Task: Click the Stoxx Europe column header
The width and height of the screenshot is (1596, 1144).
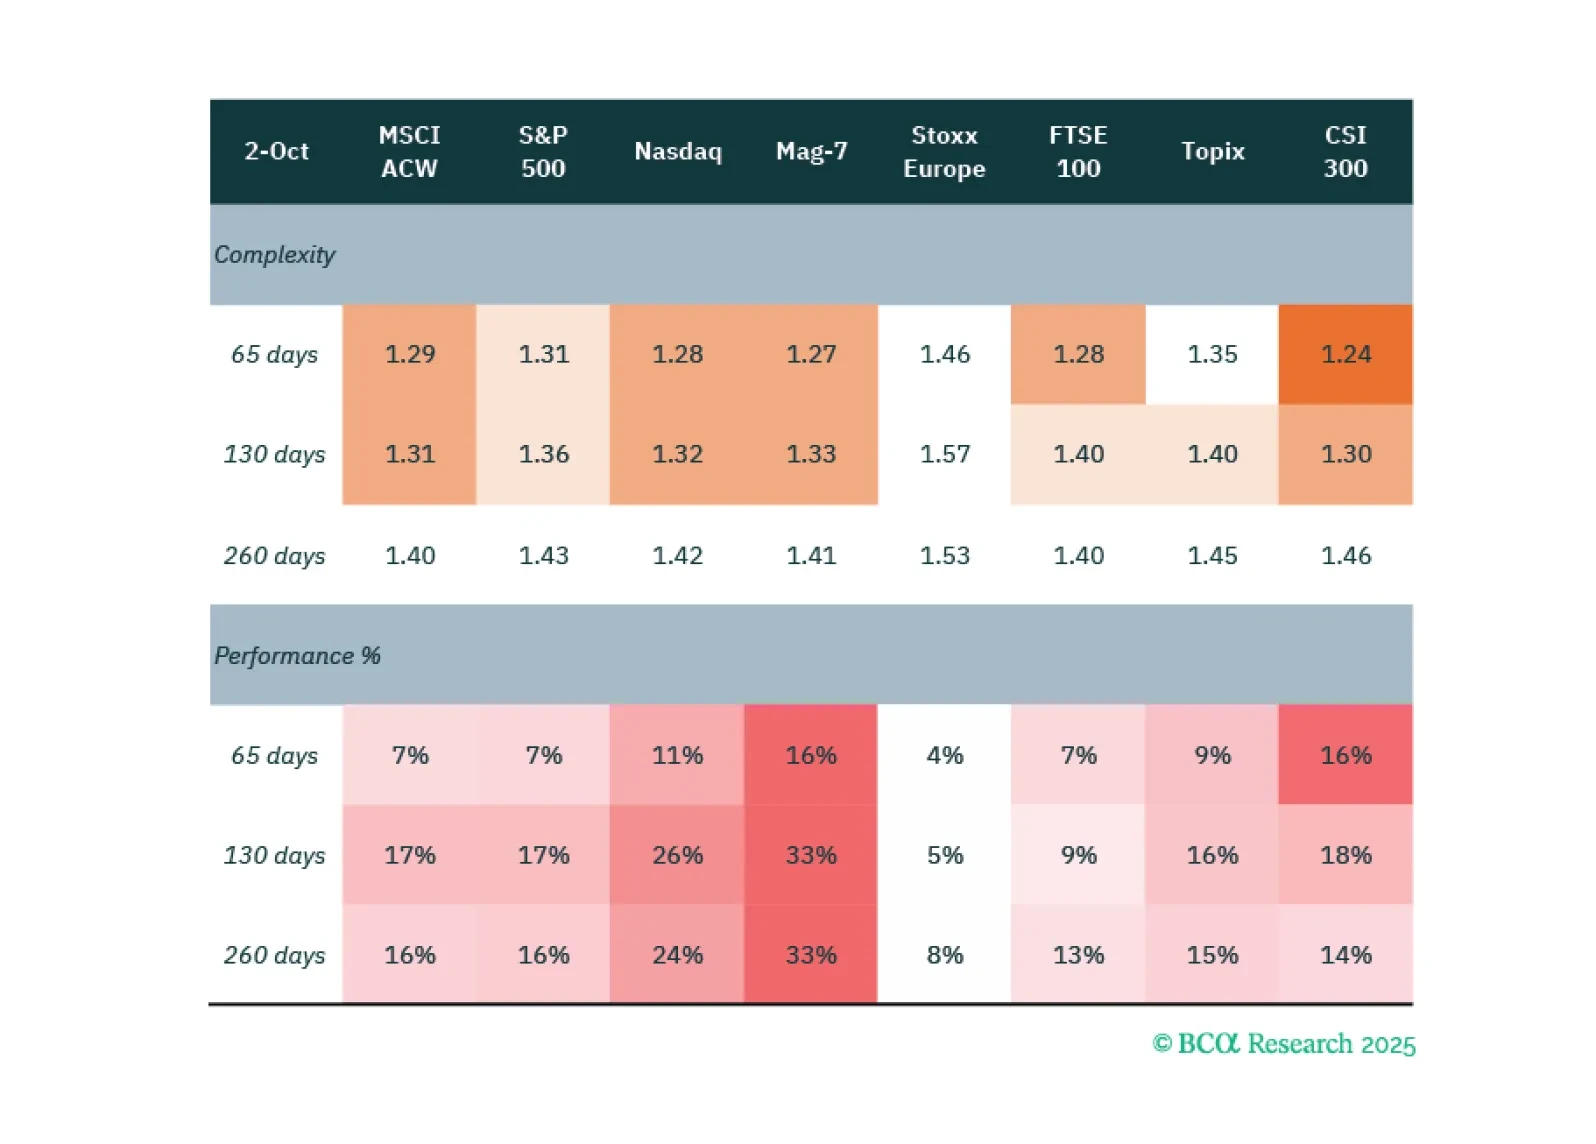Action: [x=944, y=152]
